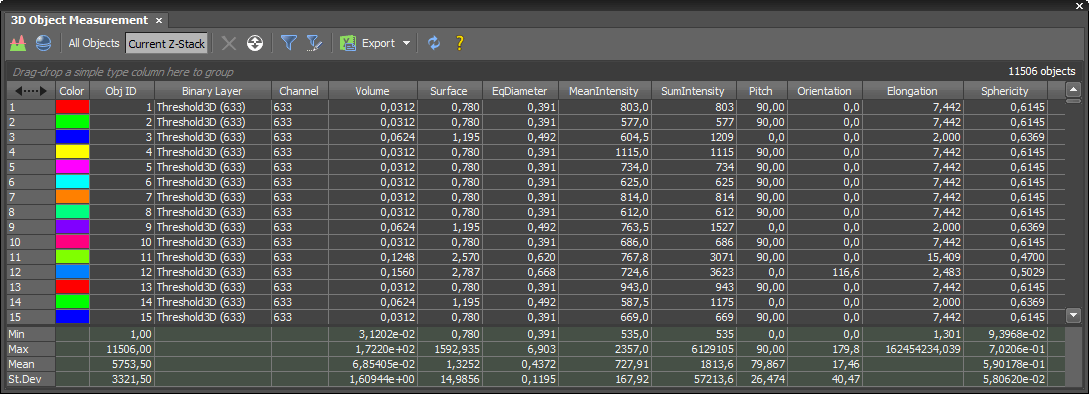Click the 11506 objects count label
This screenshot has width=1089, height=394.
pos(1042,72)
